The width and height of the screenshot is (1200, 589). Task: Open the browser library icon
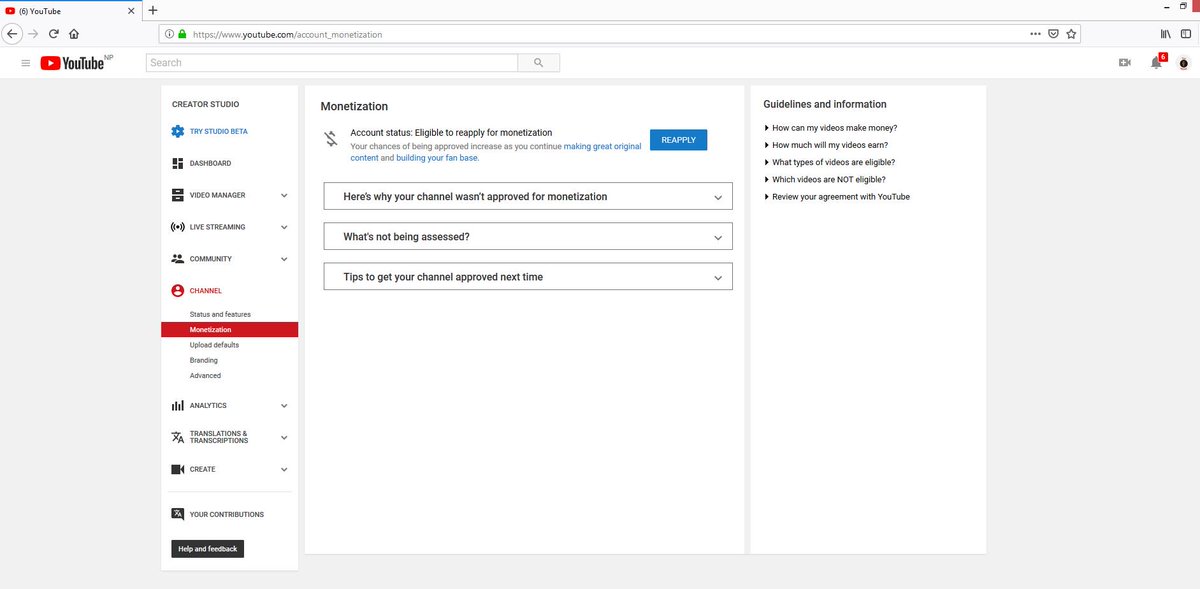pos(1166,33)
